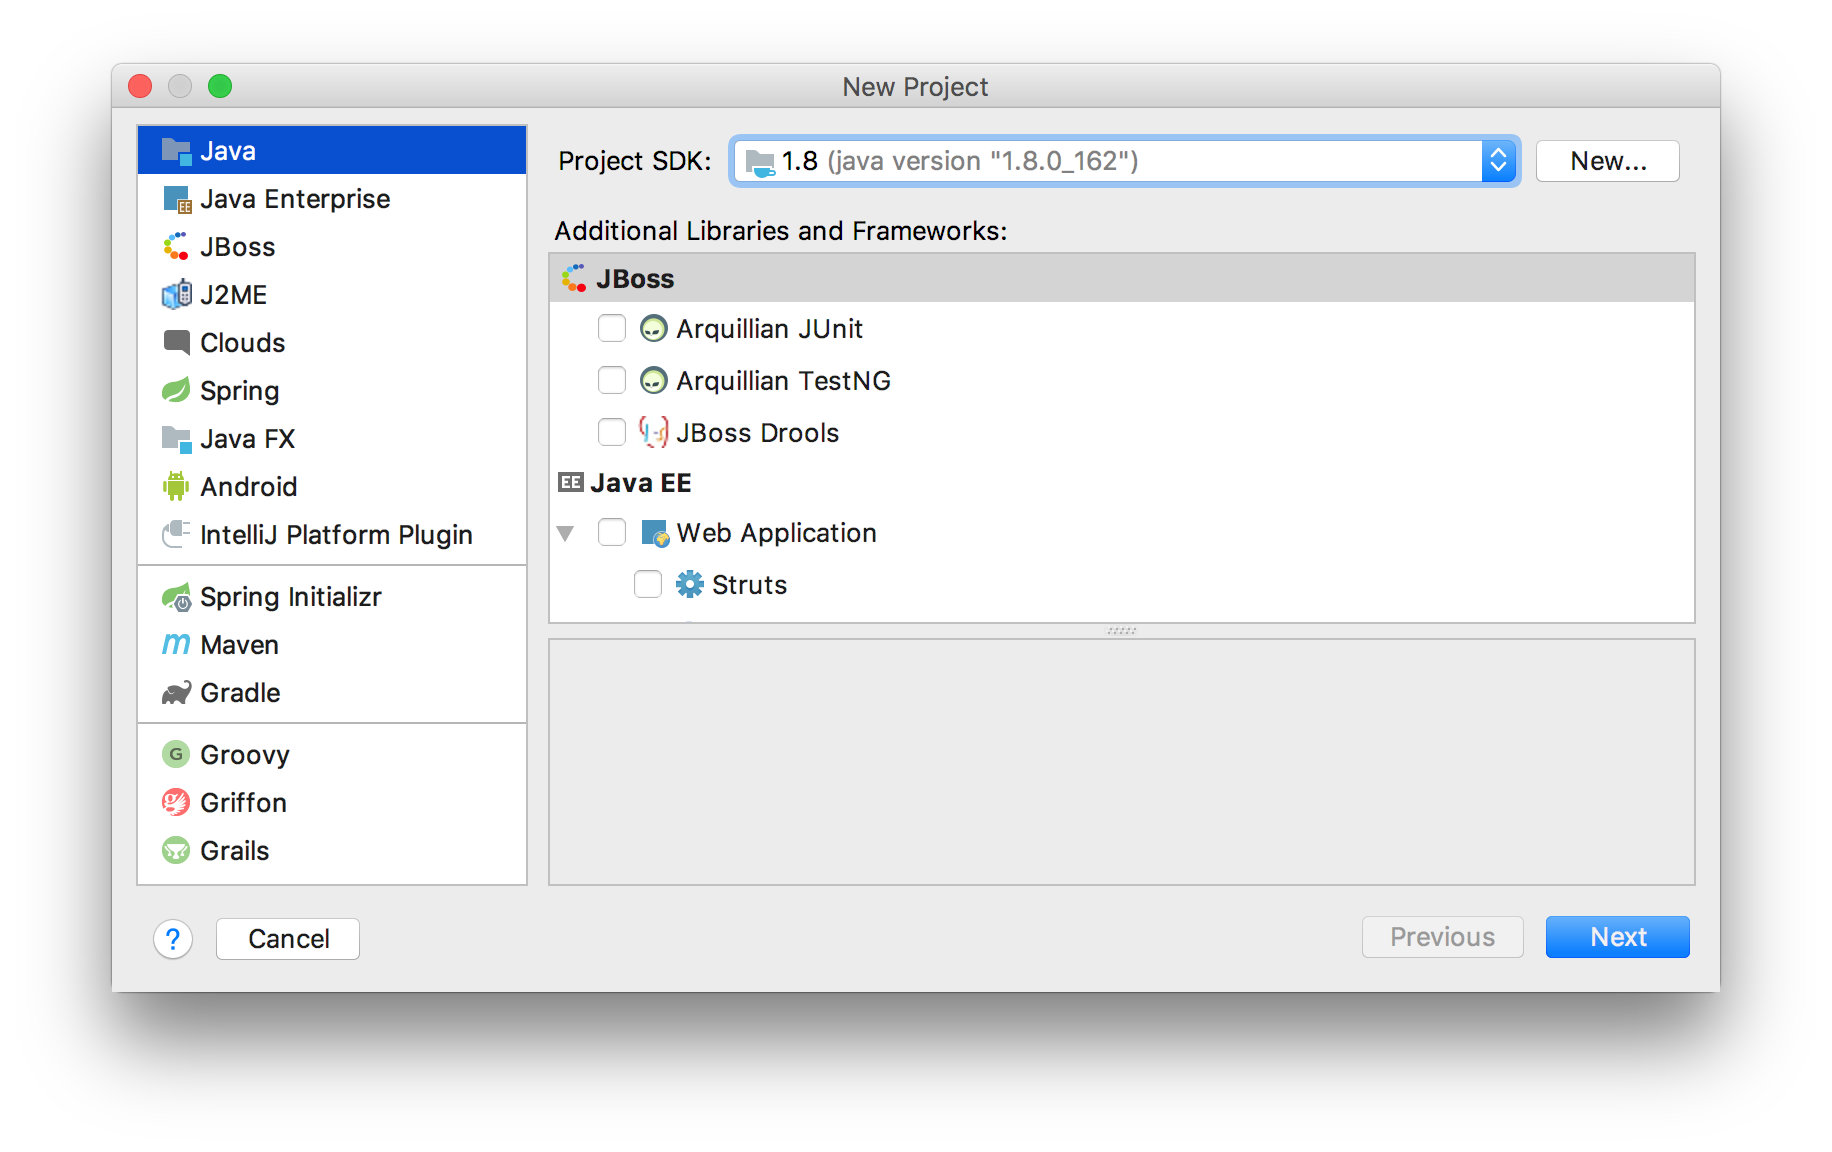This screenshot has height=1152, width=1832.
Task: Click the Previous button
Action: [x=1443, y=937]
